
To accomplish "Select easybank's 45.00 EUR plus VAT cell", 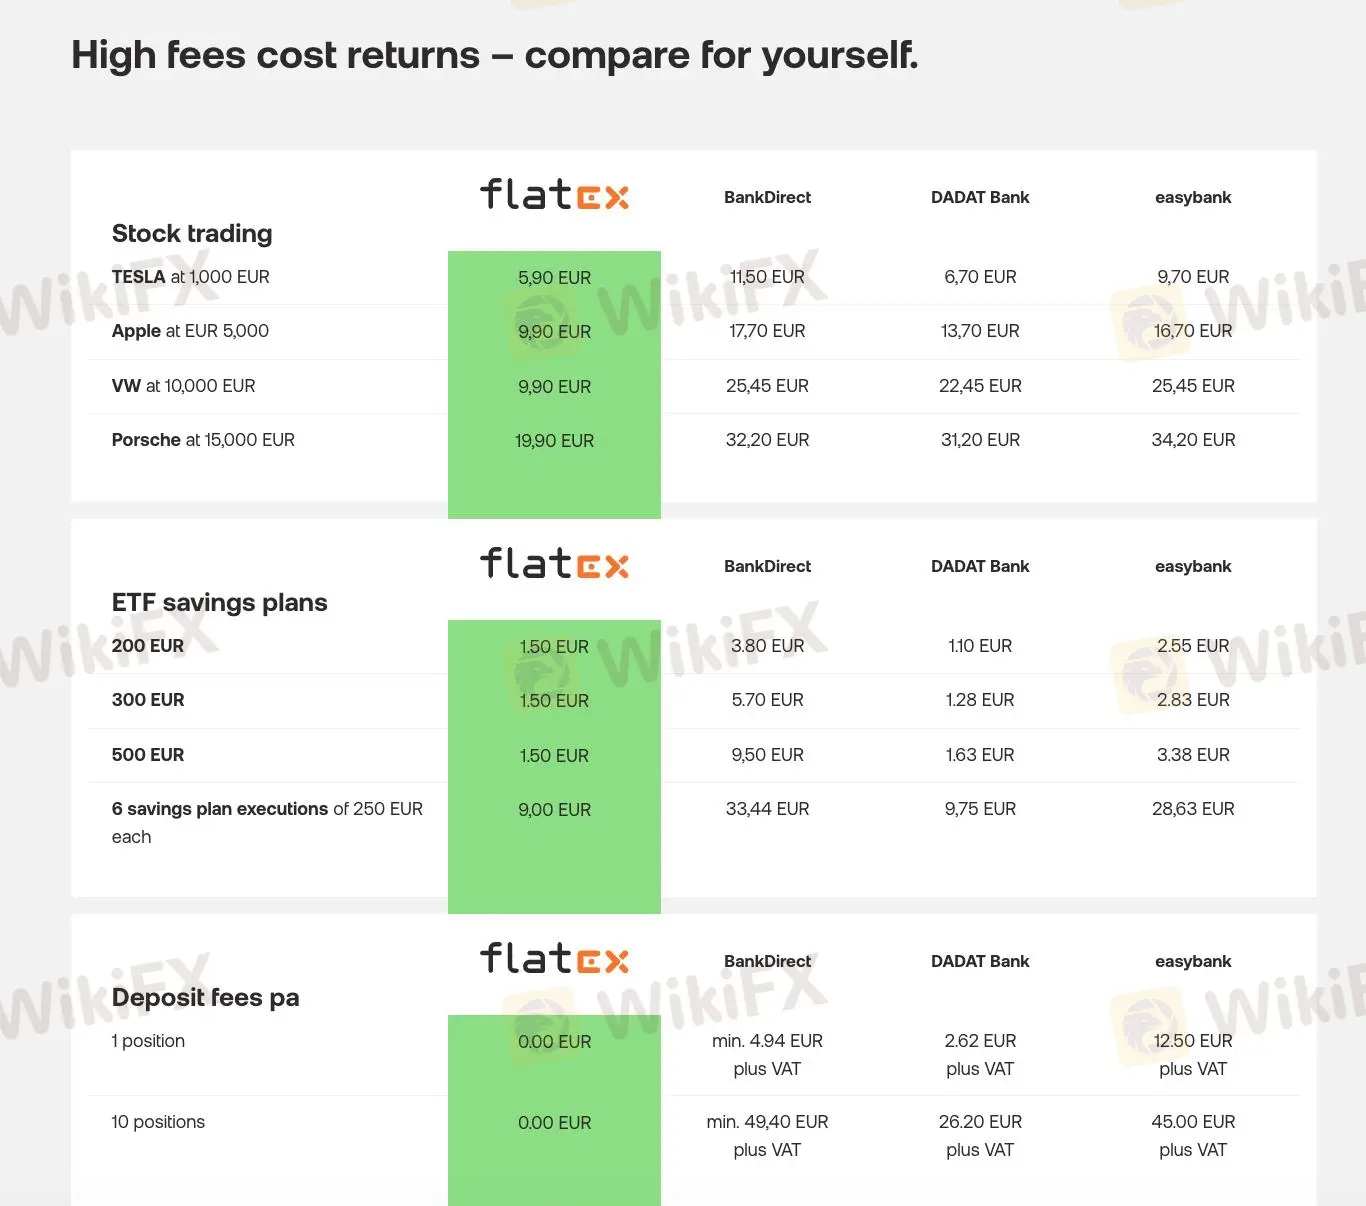I will (1192, 1135).
